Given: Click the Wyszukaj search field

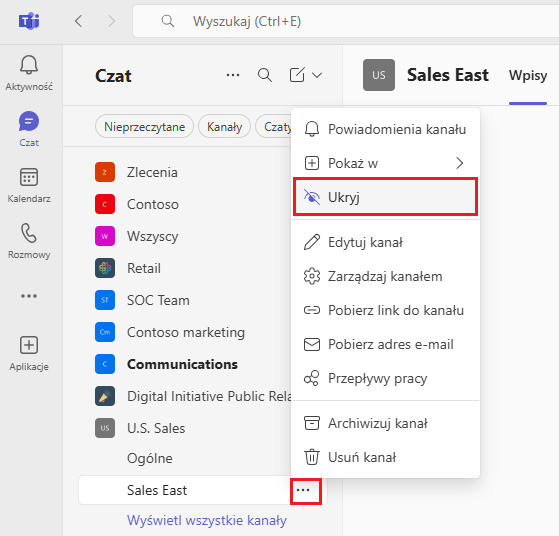Looking at the screenshot, I should coord(345,21).
